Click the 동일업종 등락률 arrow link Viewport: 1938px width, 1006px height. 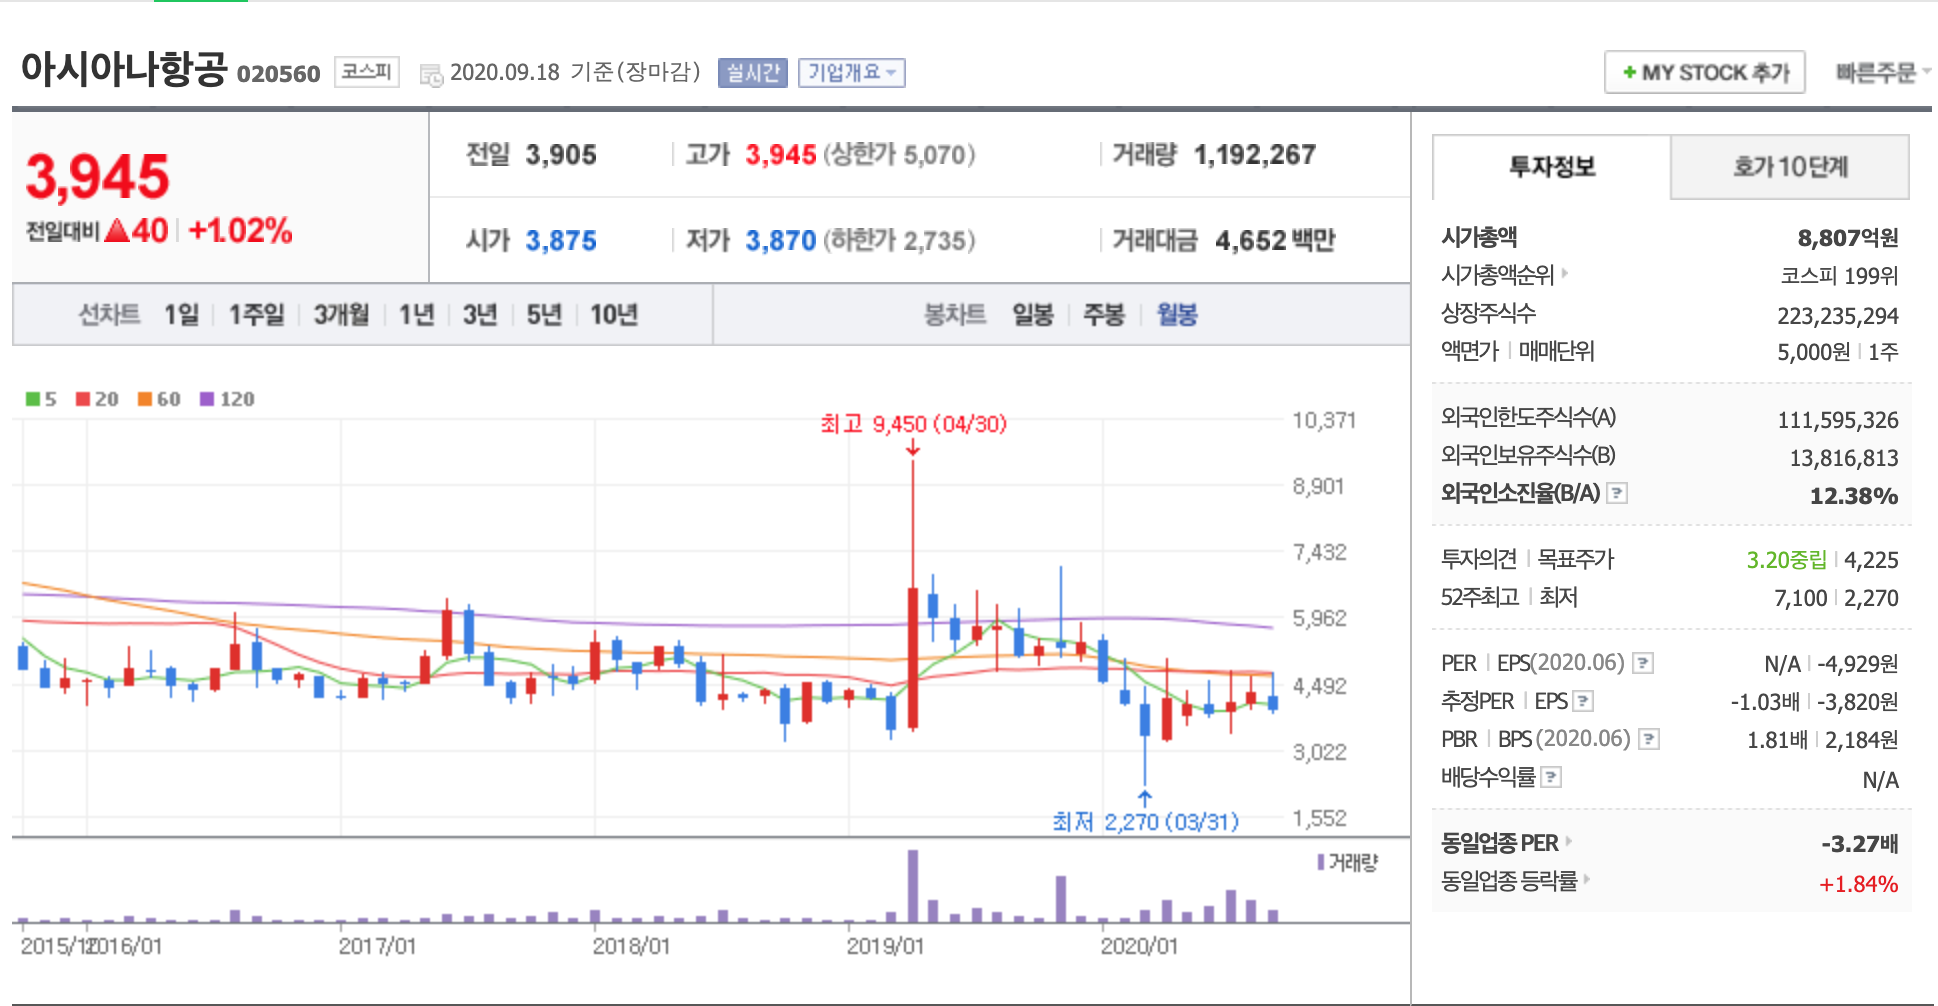1586,880
